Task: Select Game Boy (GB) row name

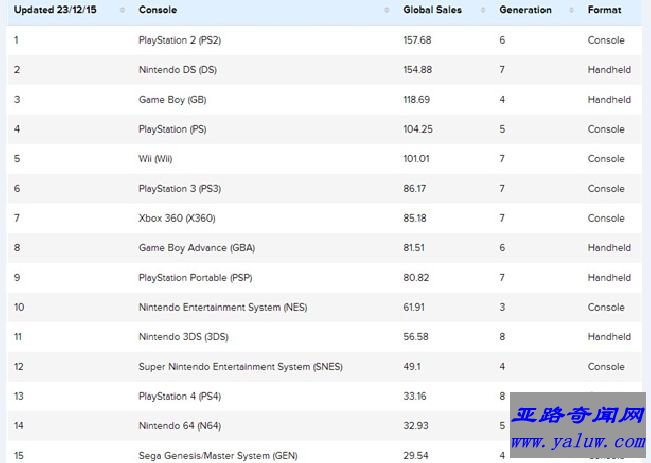Action: [x=172, y=100]
